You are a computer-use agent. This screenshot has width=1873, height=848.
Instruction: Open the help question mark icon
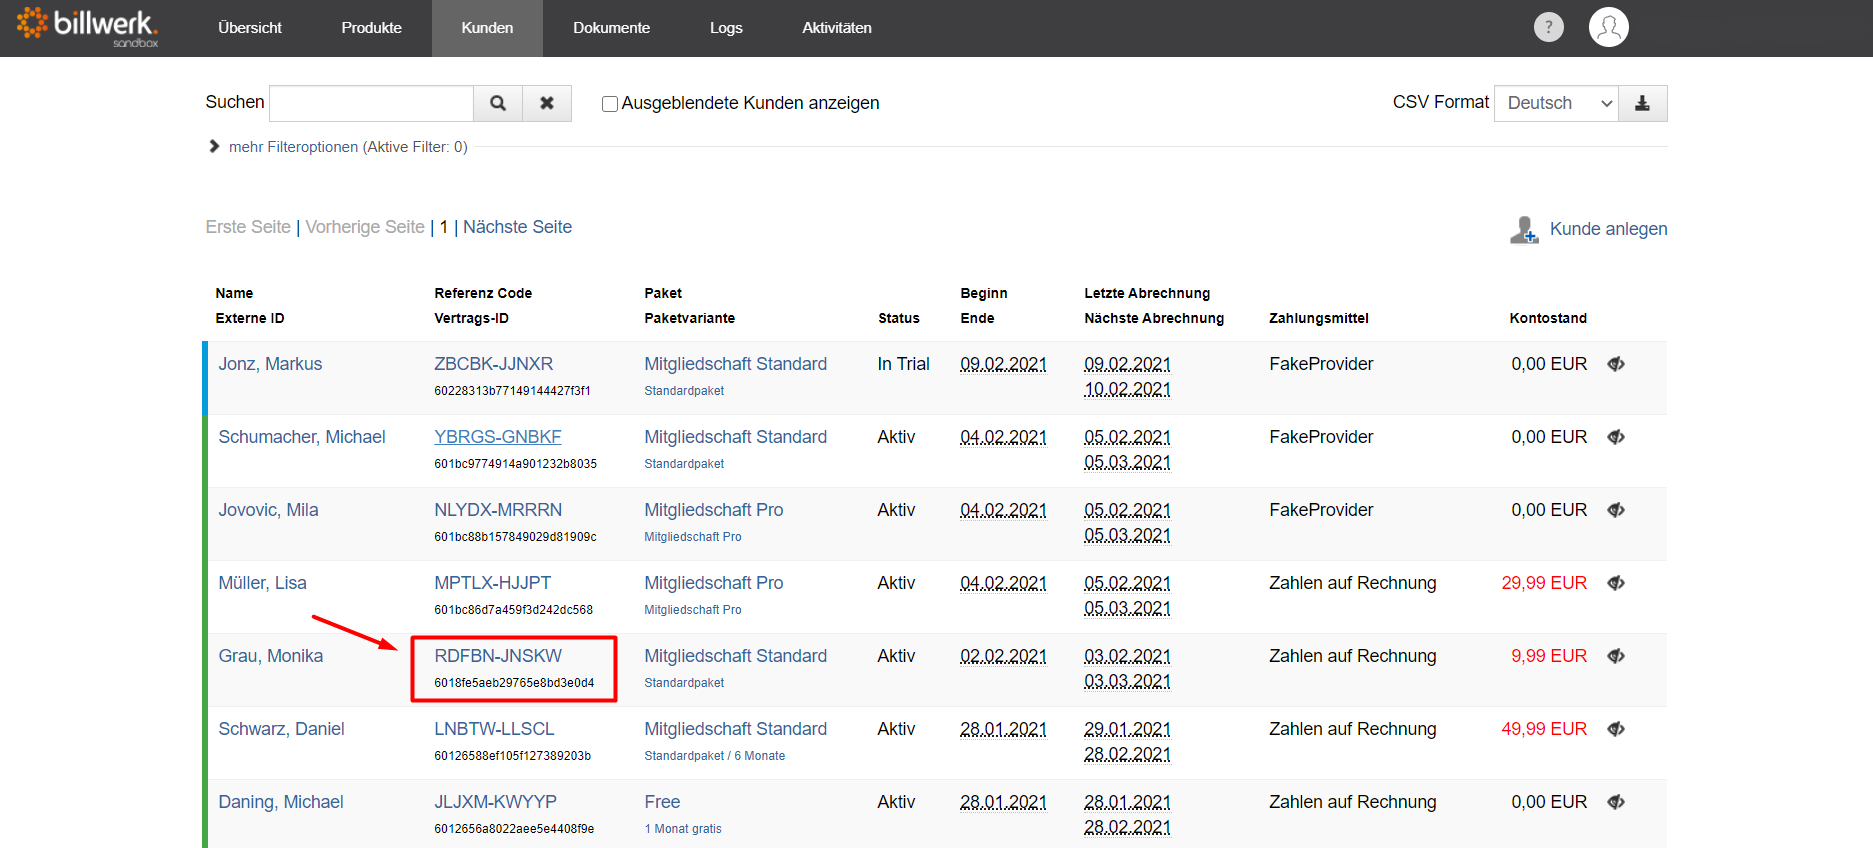(x=1549, y=27)
